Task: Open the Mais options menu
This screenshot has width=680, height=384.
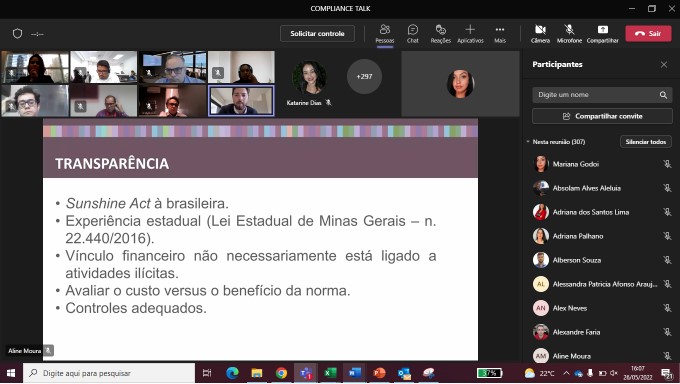Action: click(x=500, y=34)
